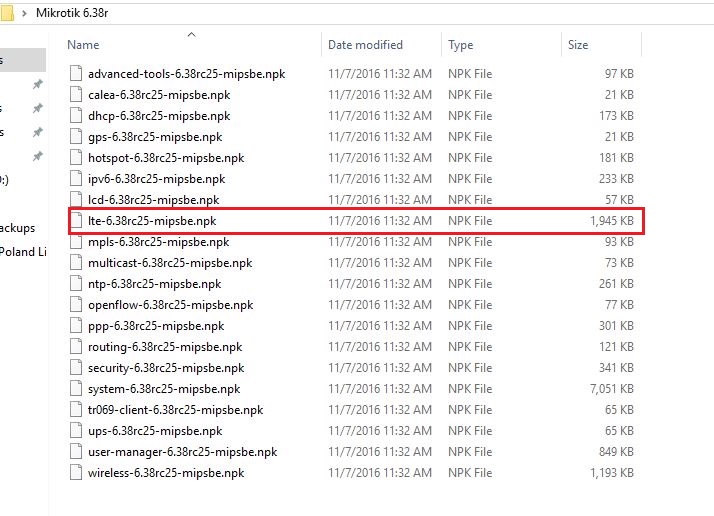The width and height of the screenshot is (714, 516).
Task: Click the 233 KB size value
Action: (x=616, y=179)
